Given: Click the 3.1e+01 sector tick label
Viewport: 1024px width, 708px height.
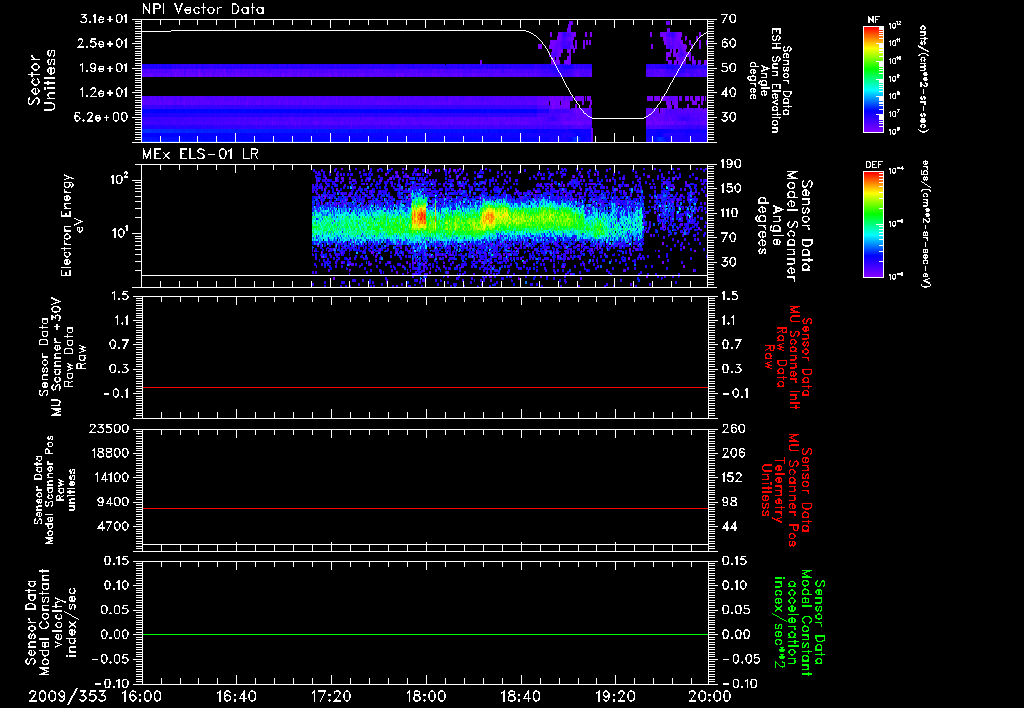Looking at the screenshot, I should [x=102, y=19].
